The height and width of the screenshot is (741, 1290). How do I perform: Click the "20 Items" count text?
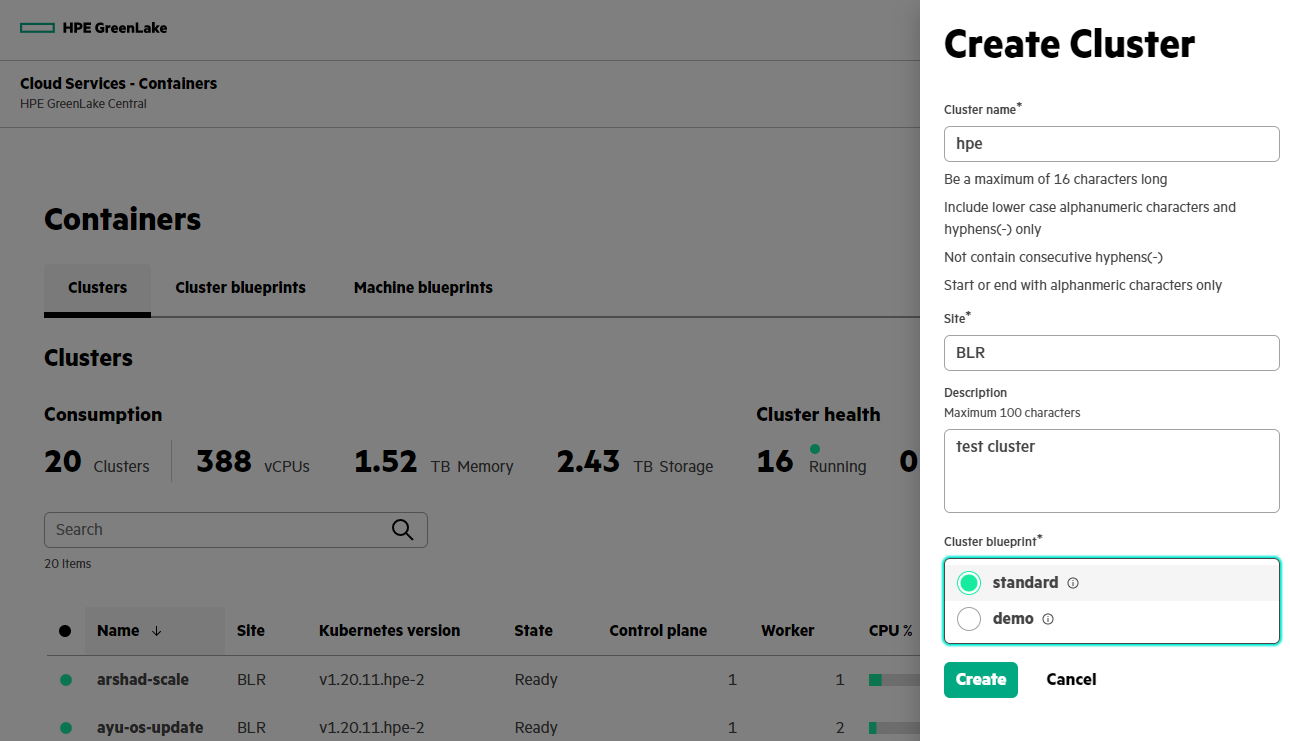coord(68,564)
